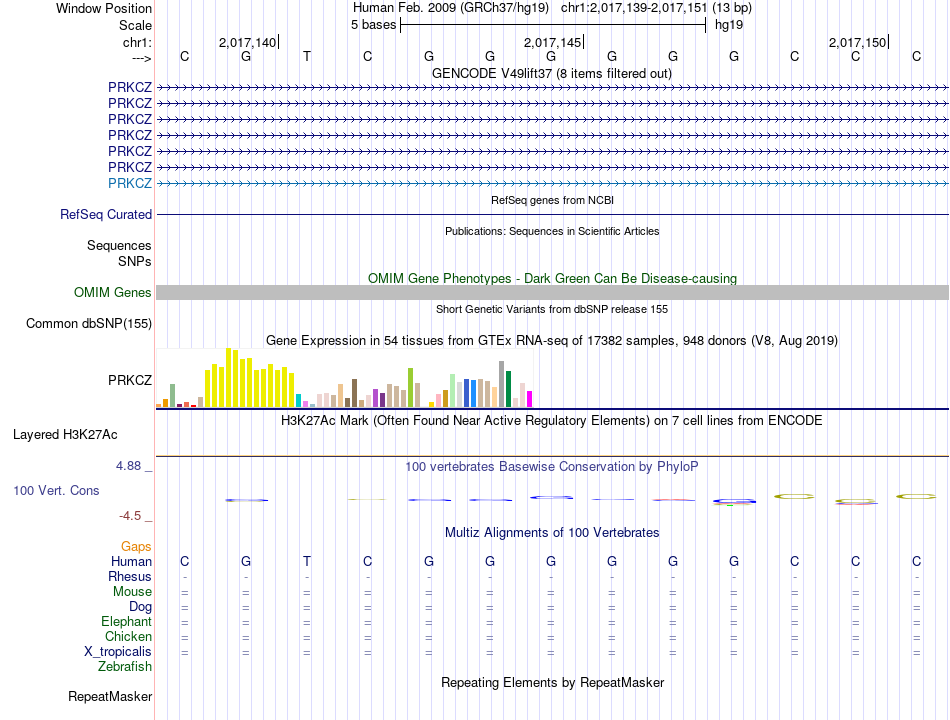Click the SNPs track label
This screenshot has width=950, height=720.
(135, 261)
